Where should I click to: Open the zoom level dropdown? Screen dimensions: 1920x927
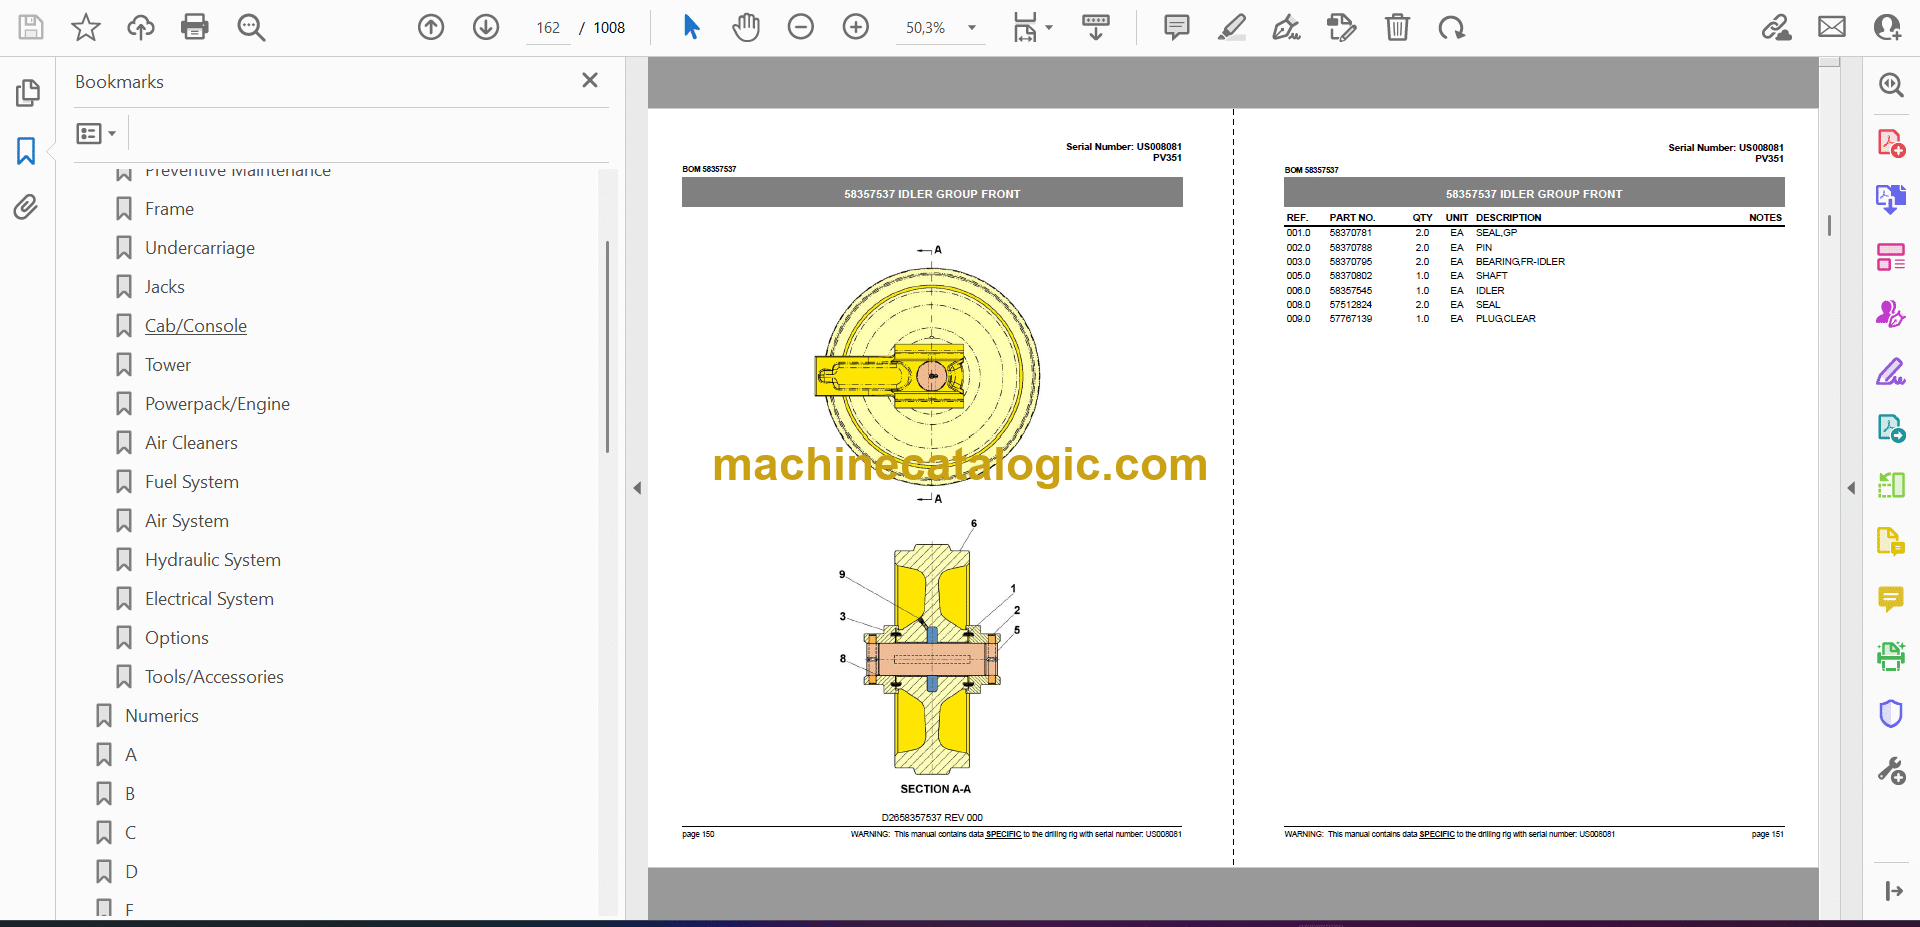[971, 28]
